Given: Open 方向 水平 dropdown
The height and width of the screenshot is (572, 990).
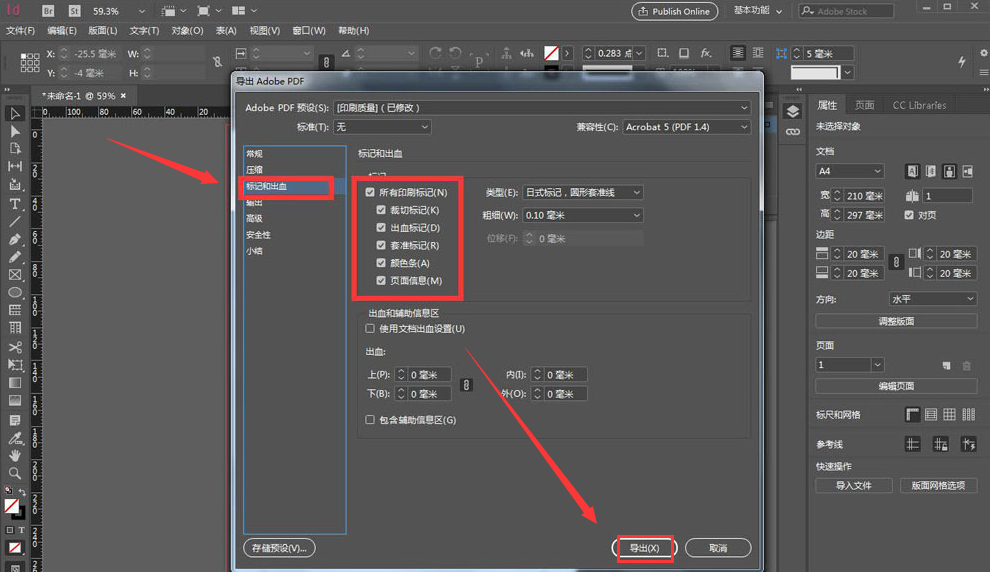Looking at the screenshot, I should [x=933, y=299].
